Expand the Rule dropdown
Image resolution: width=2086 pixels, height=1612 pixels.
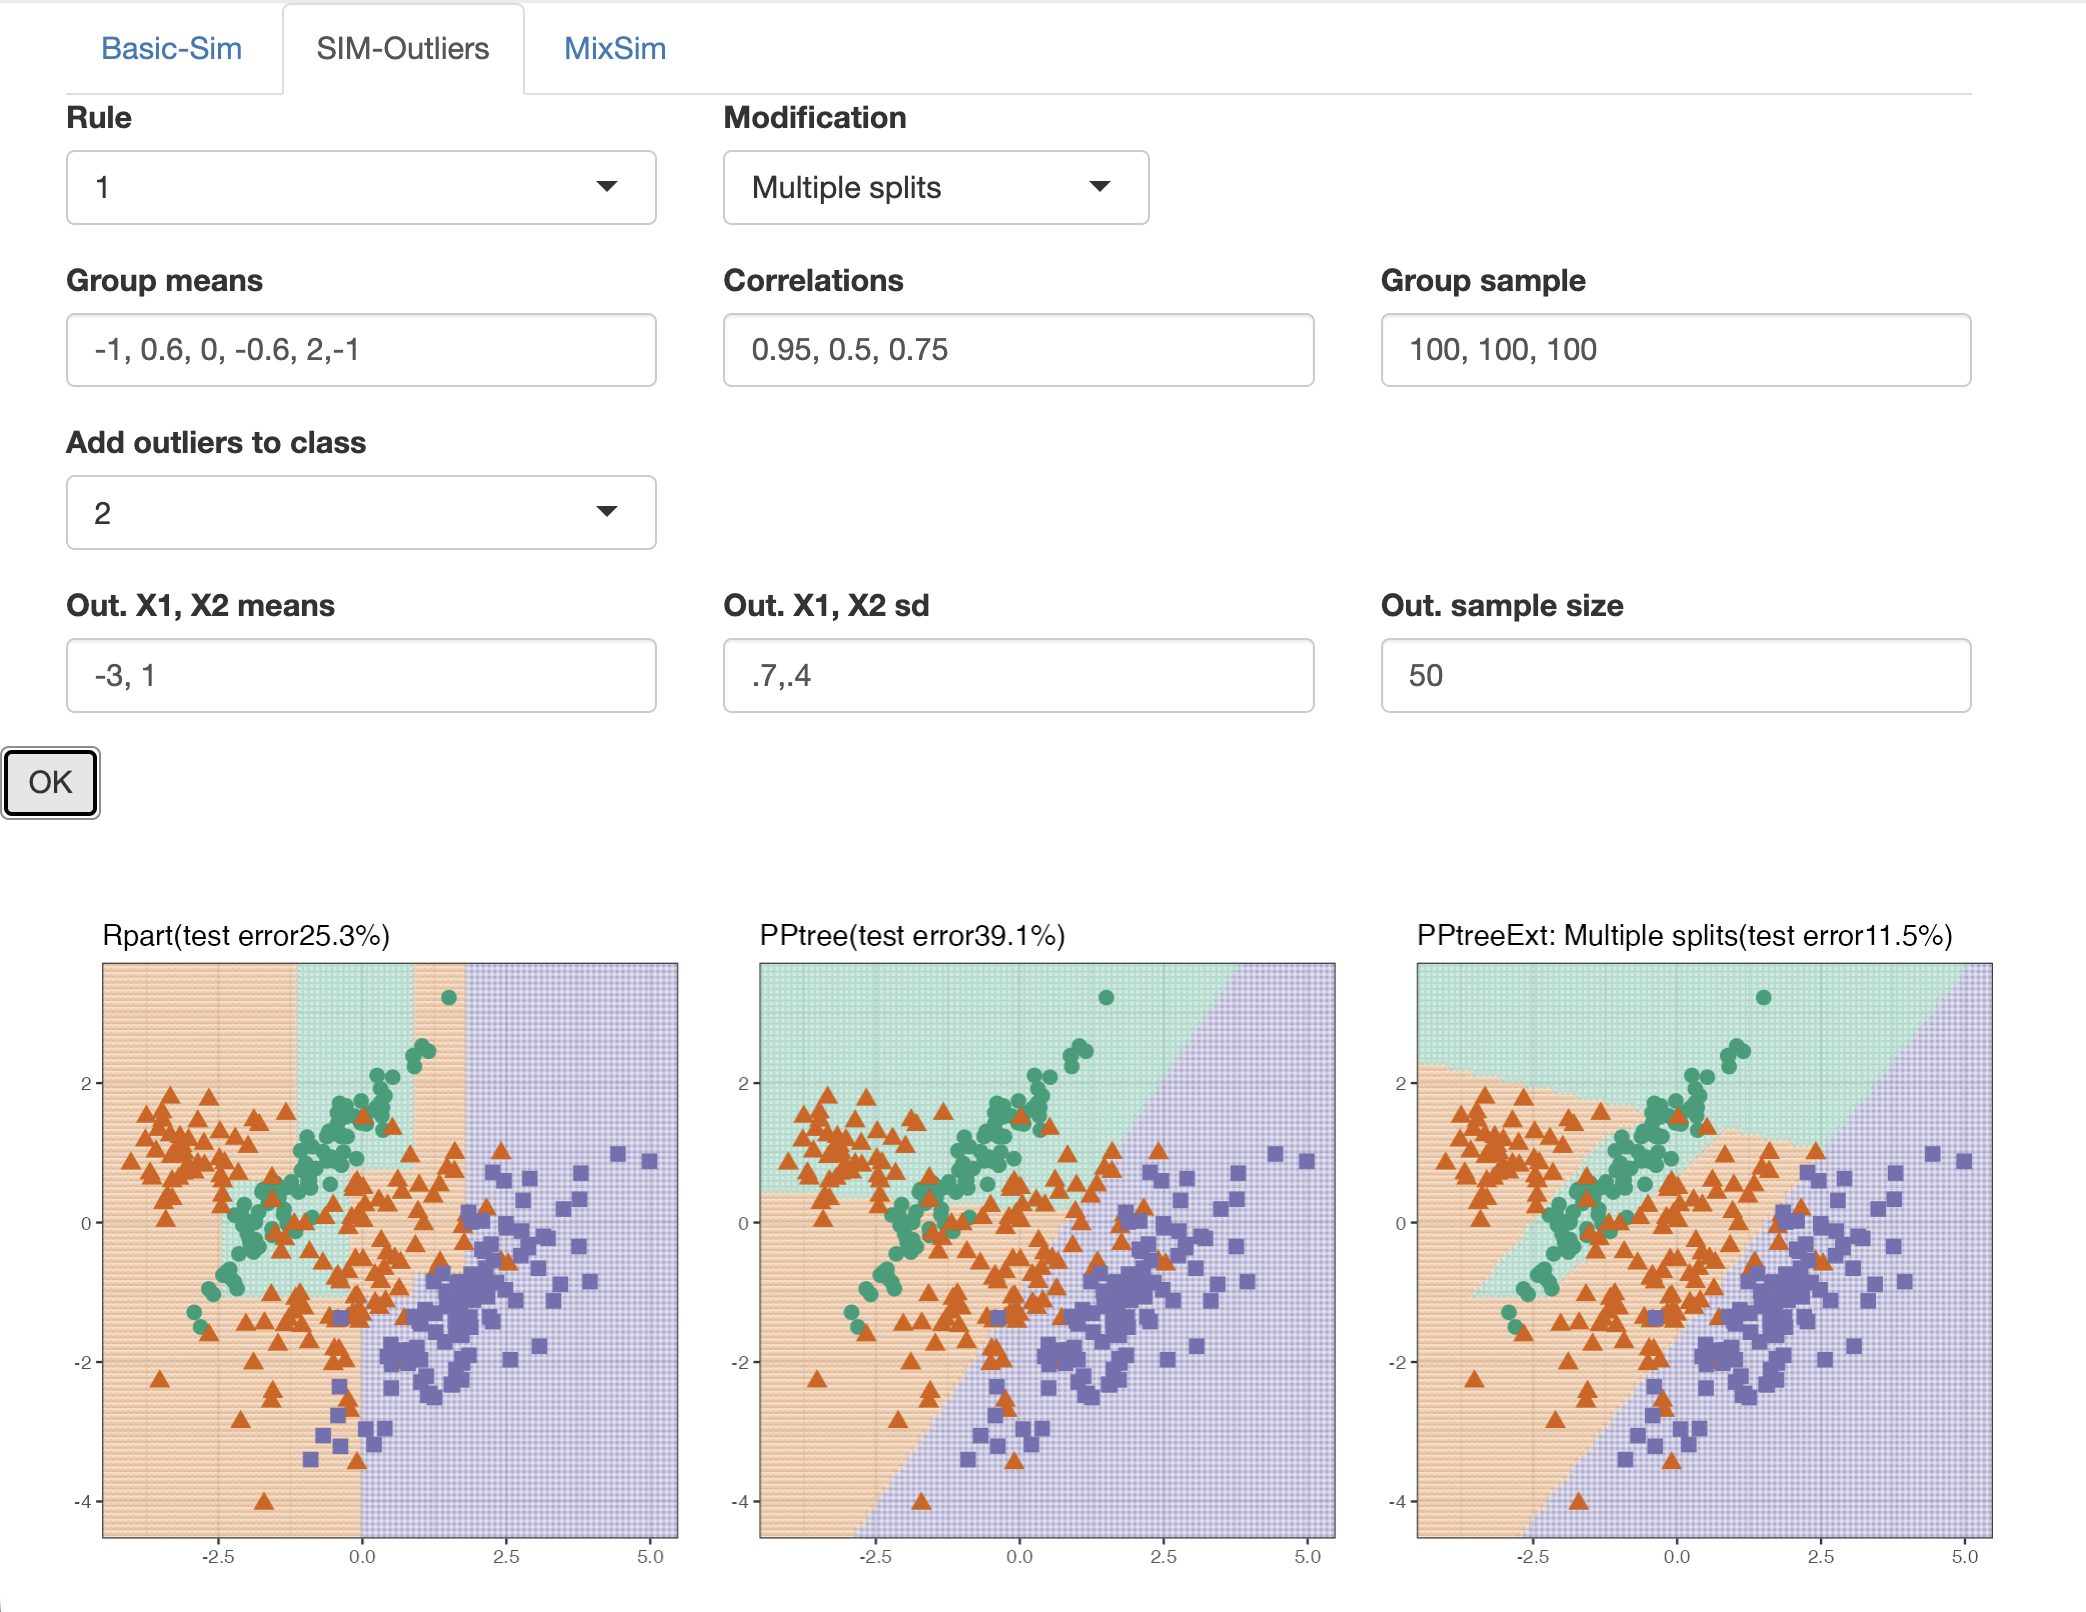point(360,187)
